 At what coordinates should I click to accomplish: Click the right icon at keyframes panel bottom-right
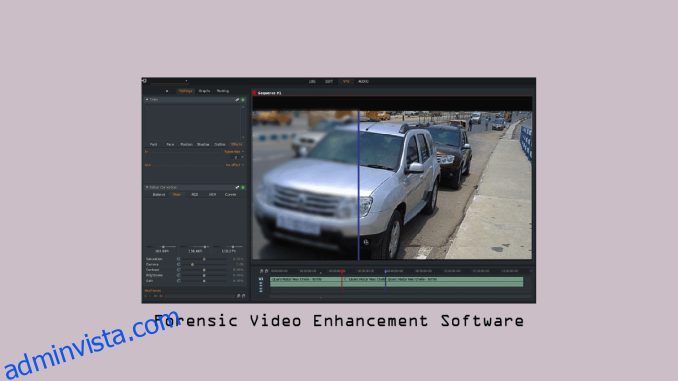(x=243, y=296)
